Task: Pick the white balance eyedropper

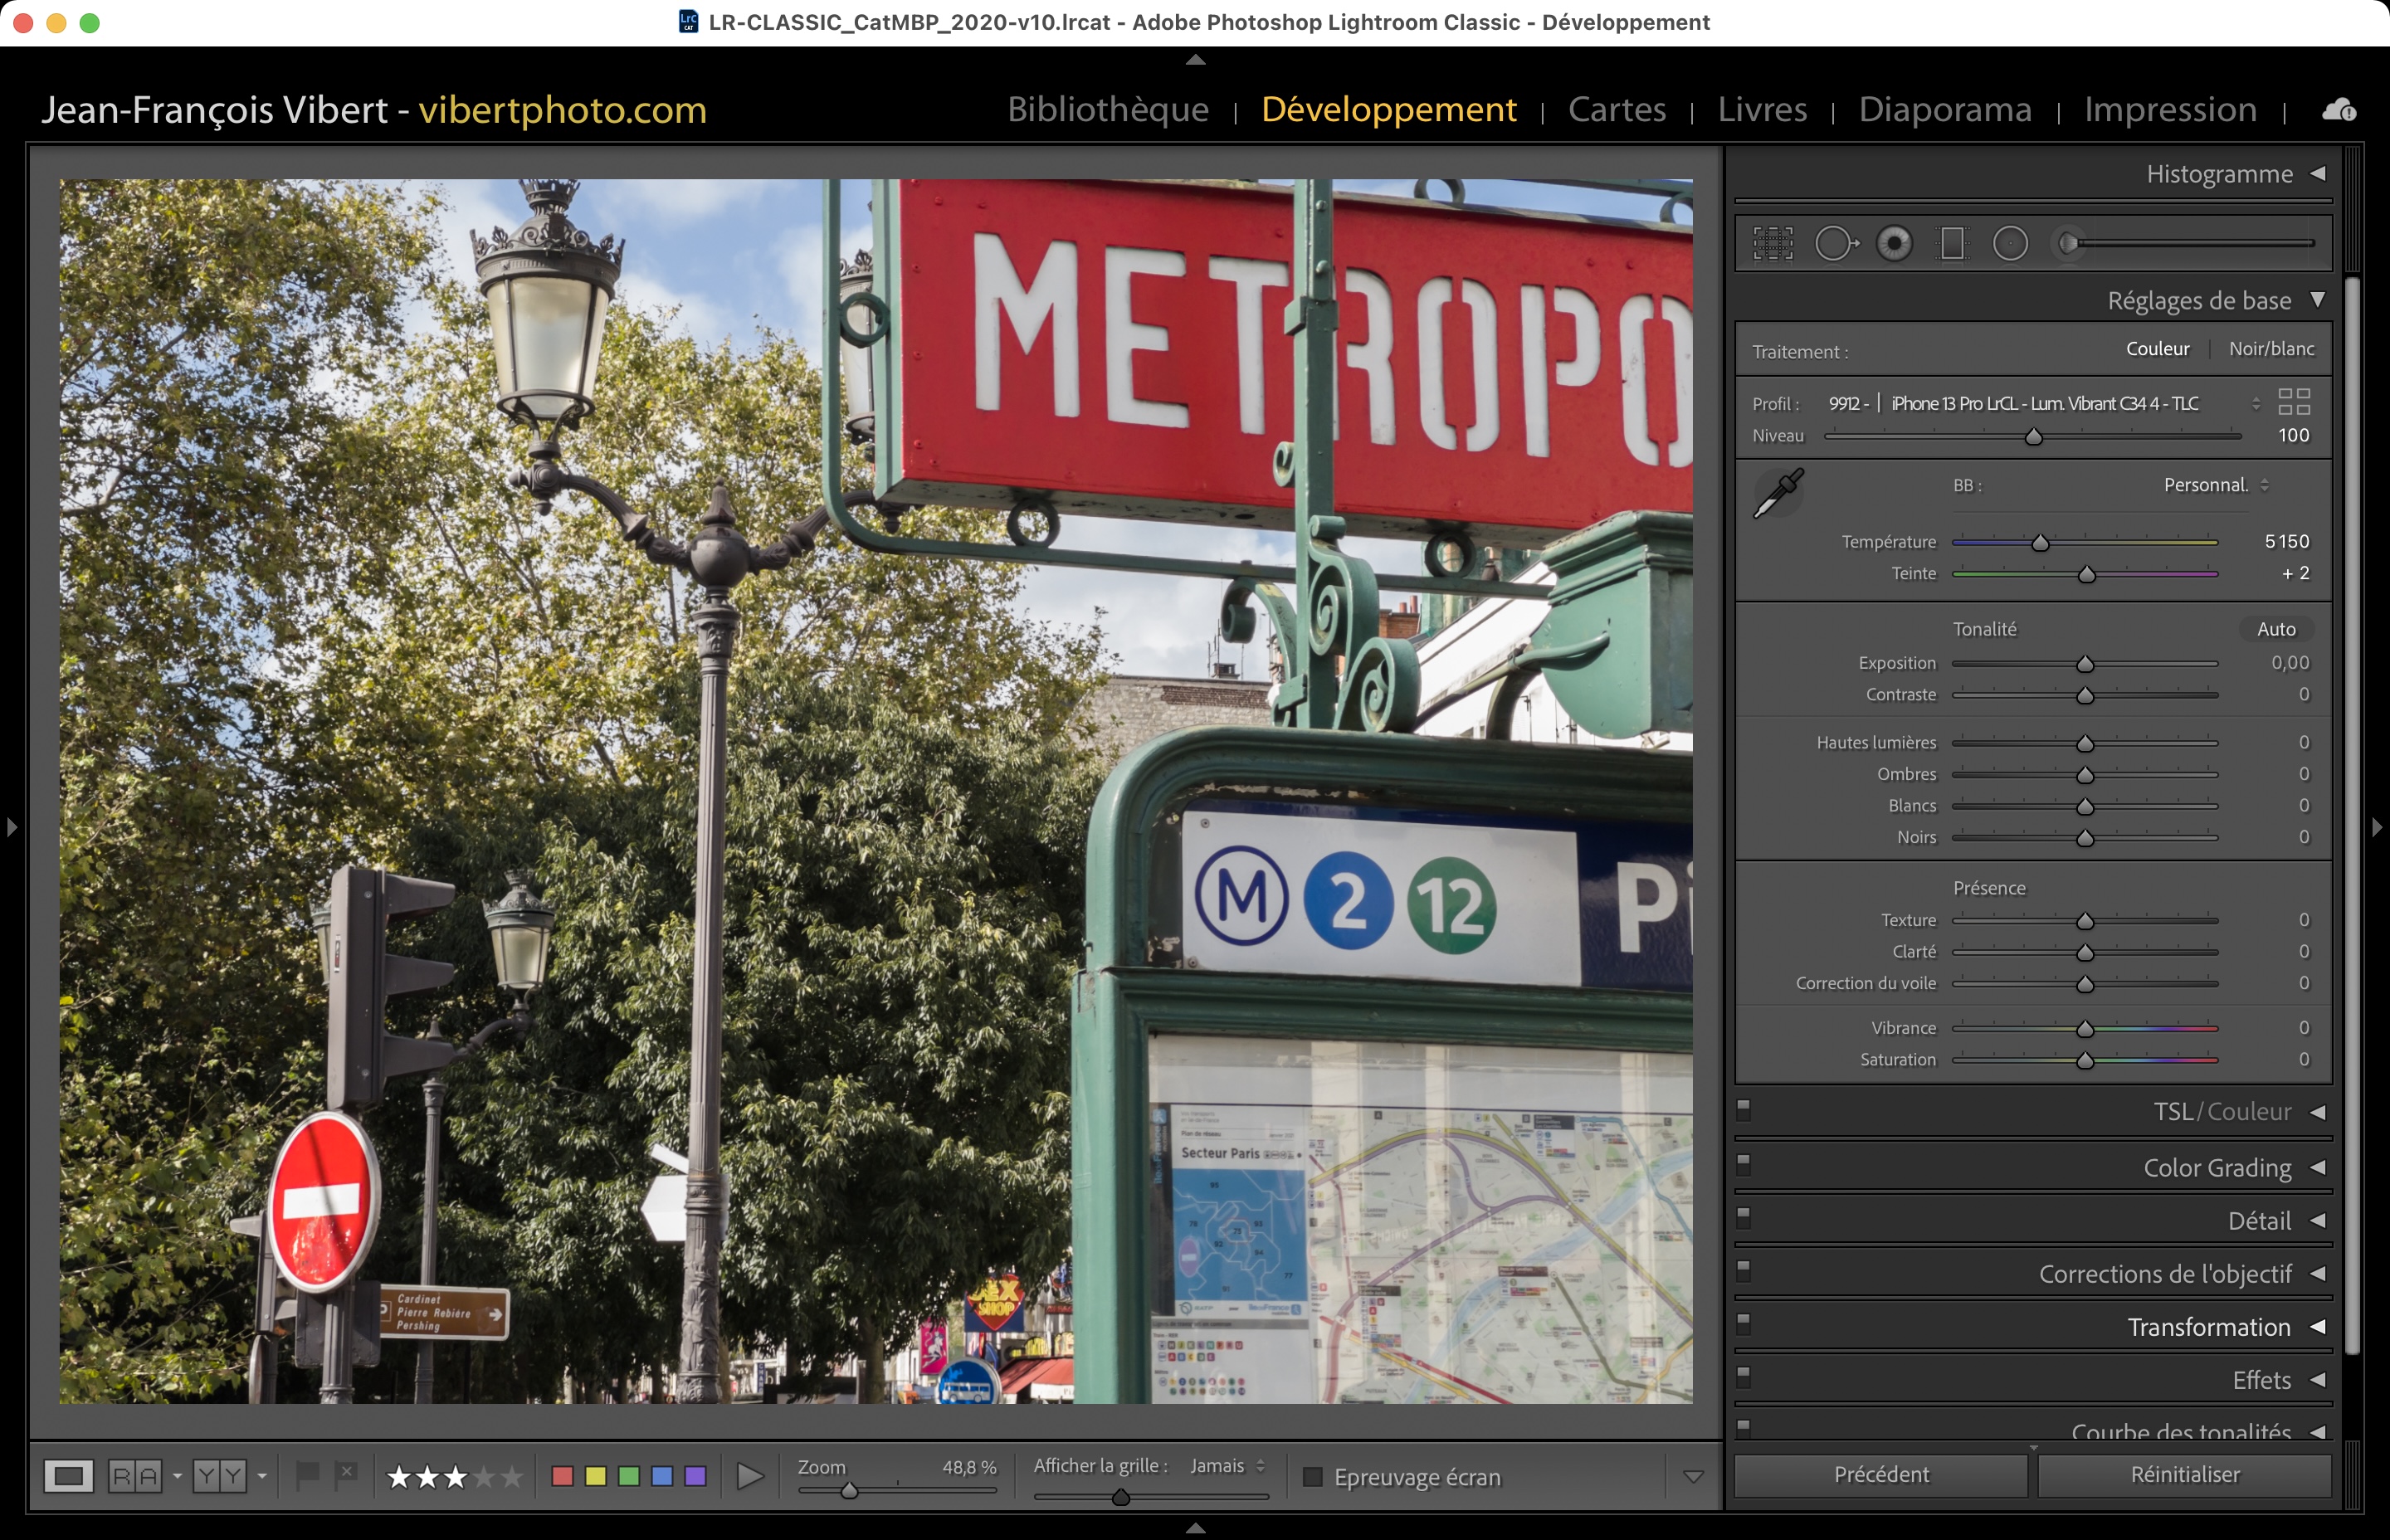Action: pyautogui.click(x=1778, y=493)
